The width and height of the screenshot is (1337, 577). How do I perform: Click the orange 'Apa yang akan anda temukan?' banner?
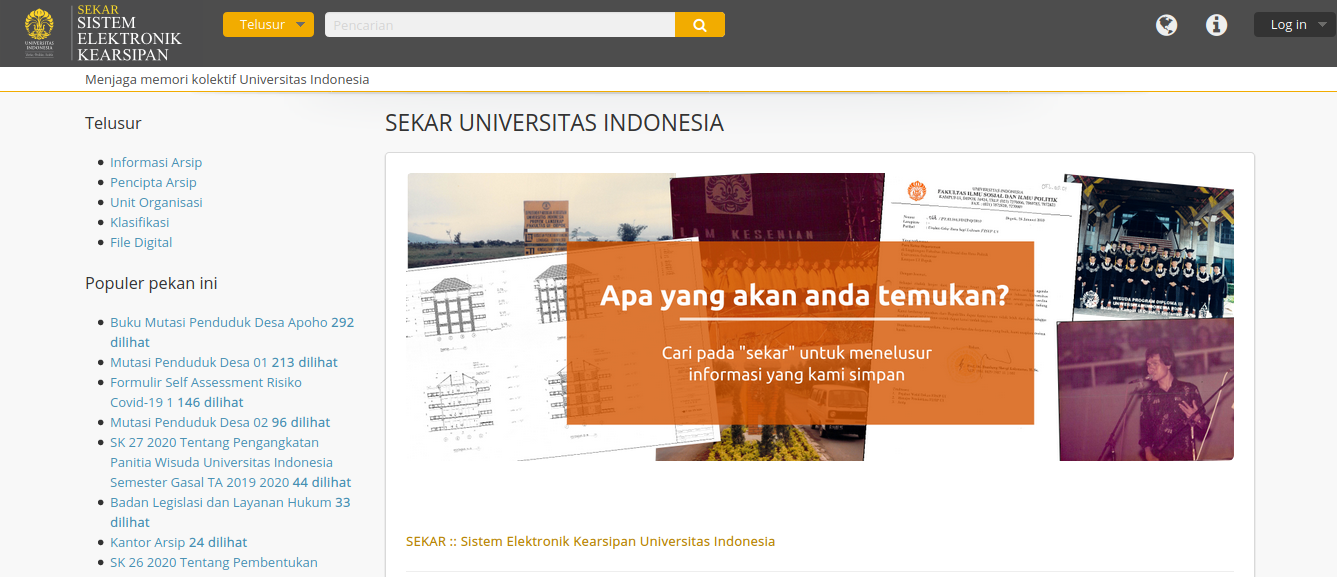tap(800, 333)
